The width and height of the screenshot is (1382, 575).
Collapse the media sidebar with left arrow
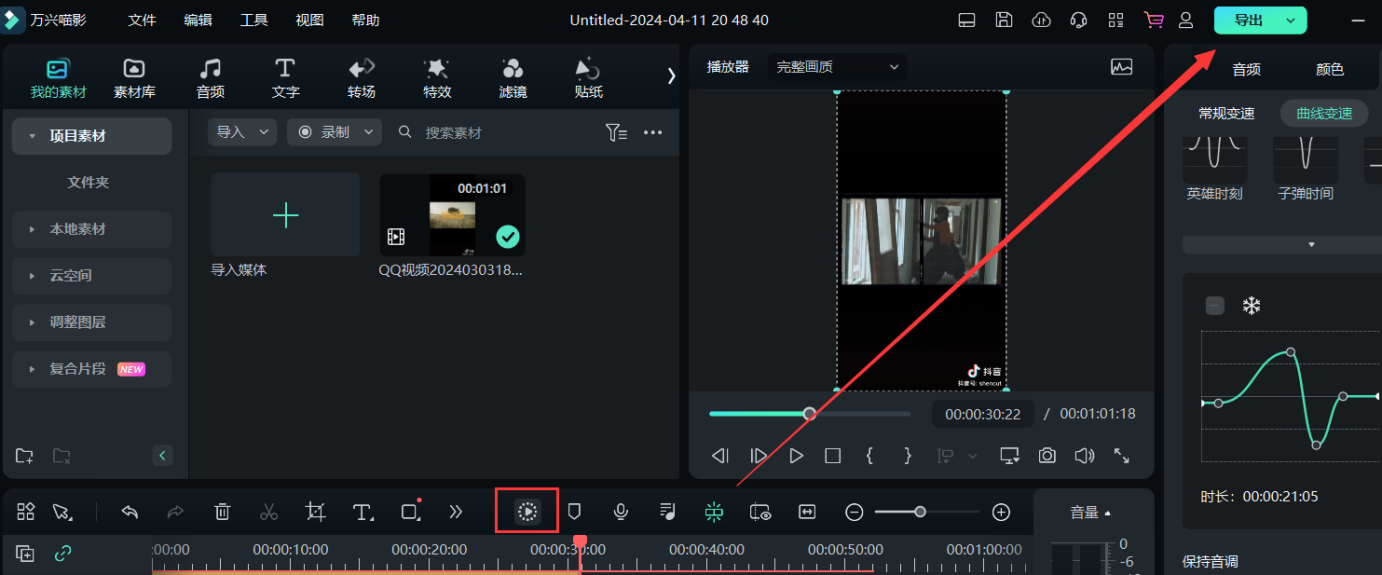(x=163, y=456)
